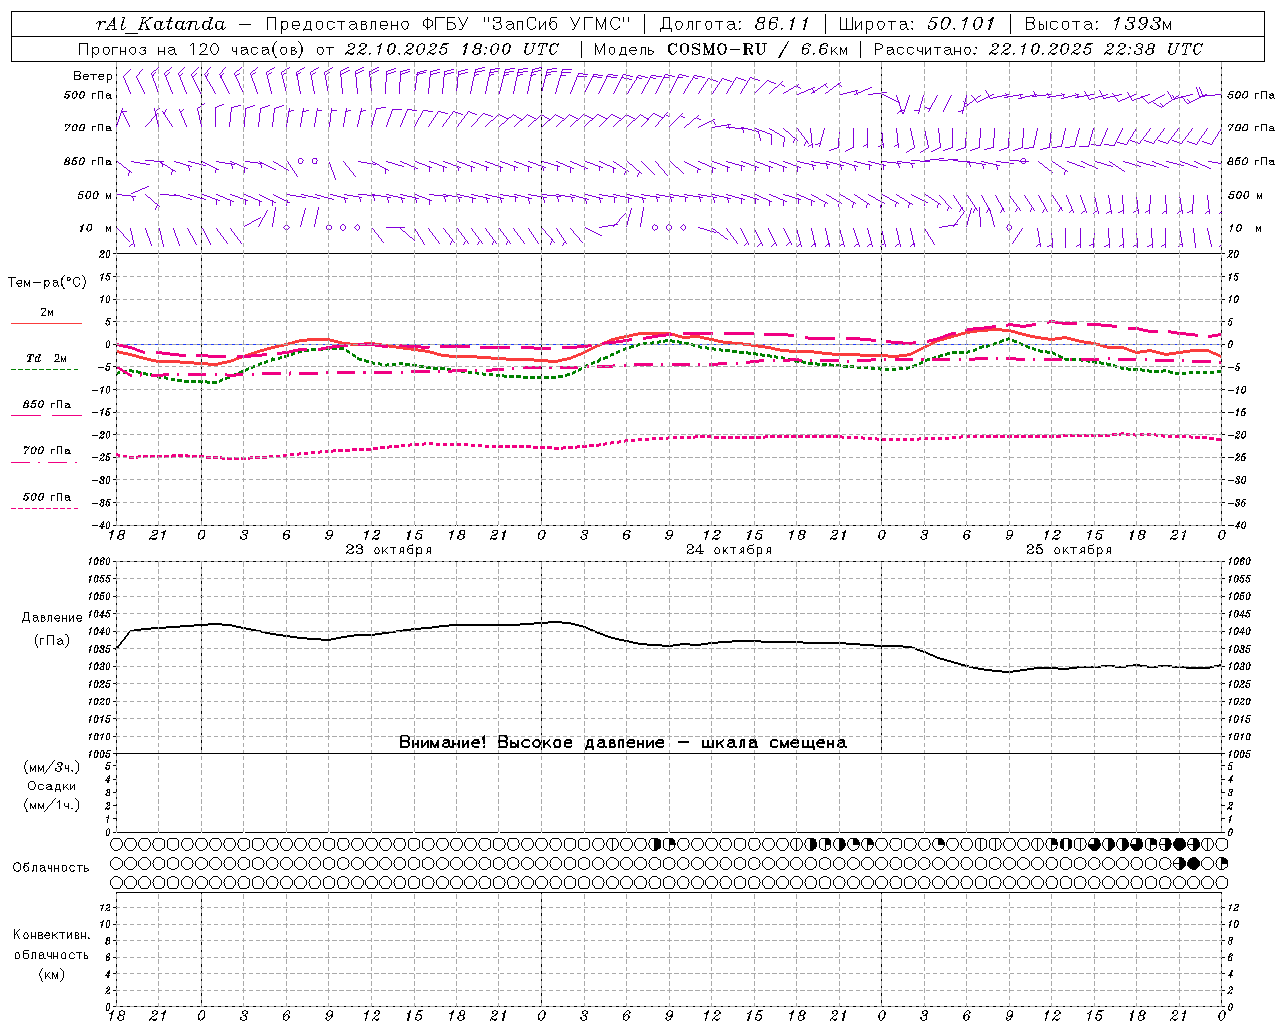
Task: Click the (мм/1ч.) precipitation unit label
Action: point(51,805)
